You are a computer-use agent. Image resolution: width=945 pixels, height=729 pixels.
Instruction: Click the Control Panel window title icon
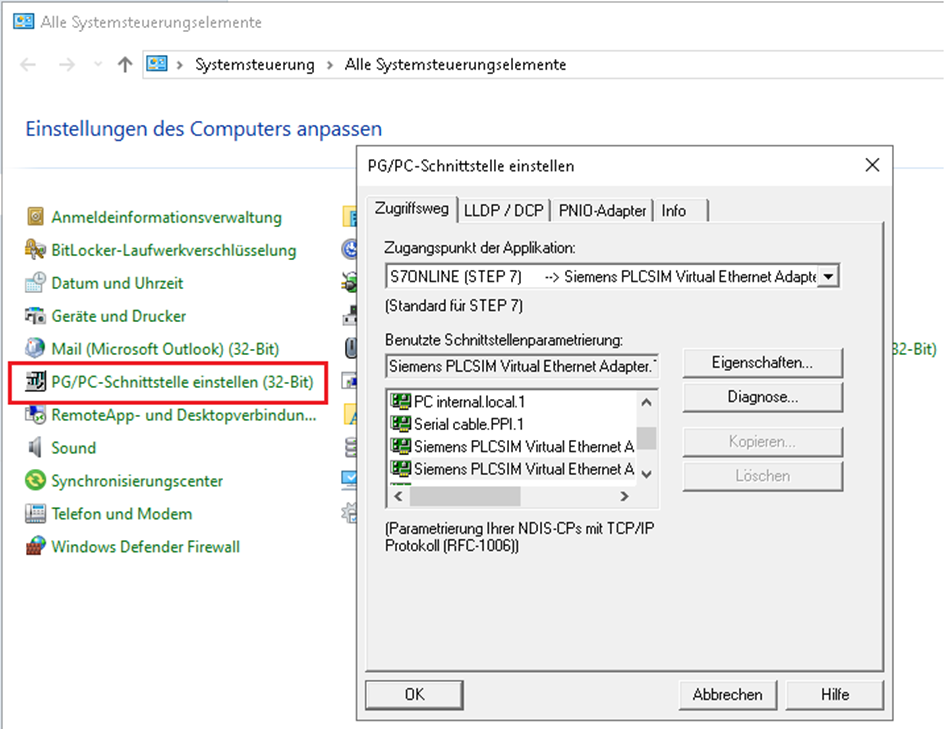click(24, 22)
